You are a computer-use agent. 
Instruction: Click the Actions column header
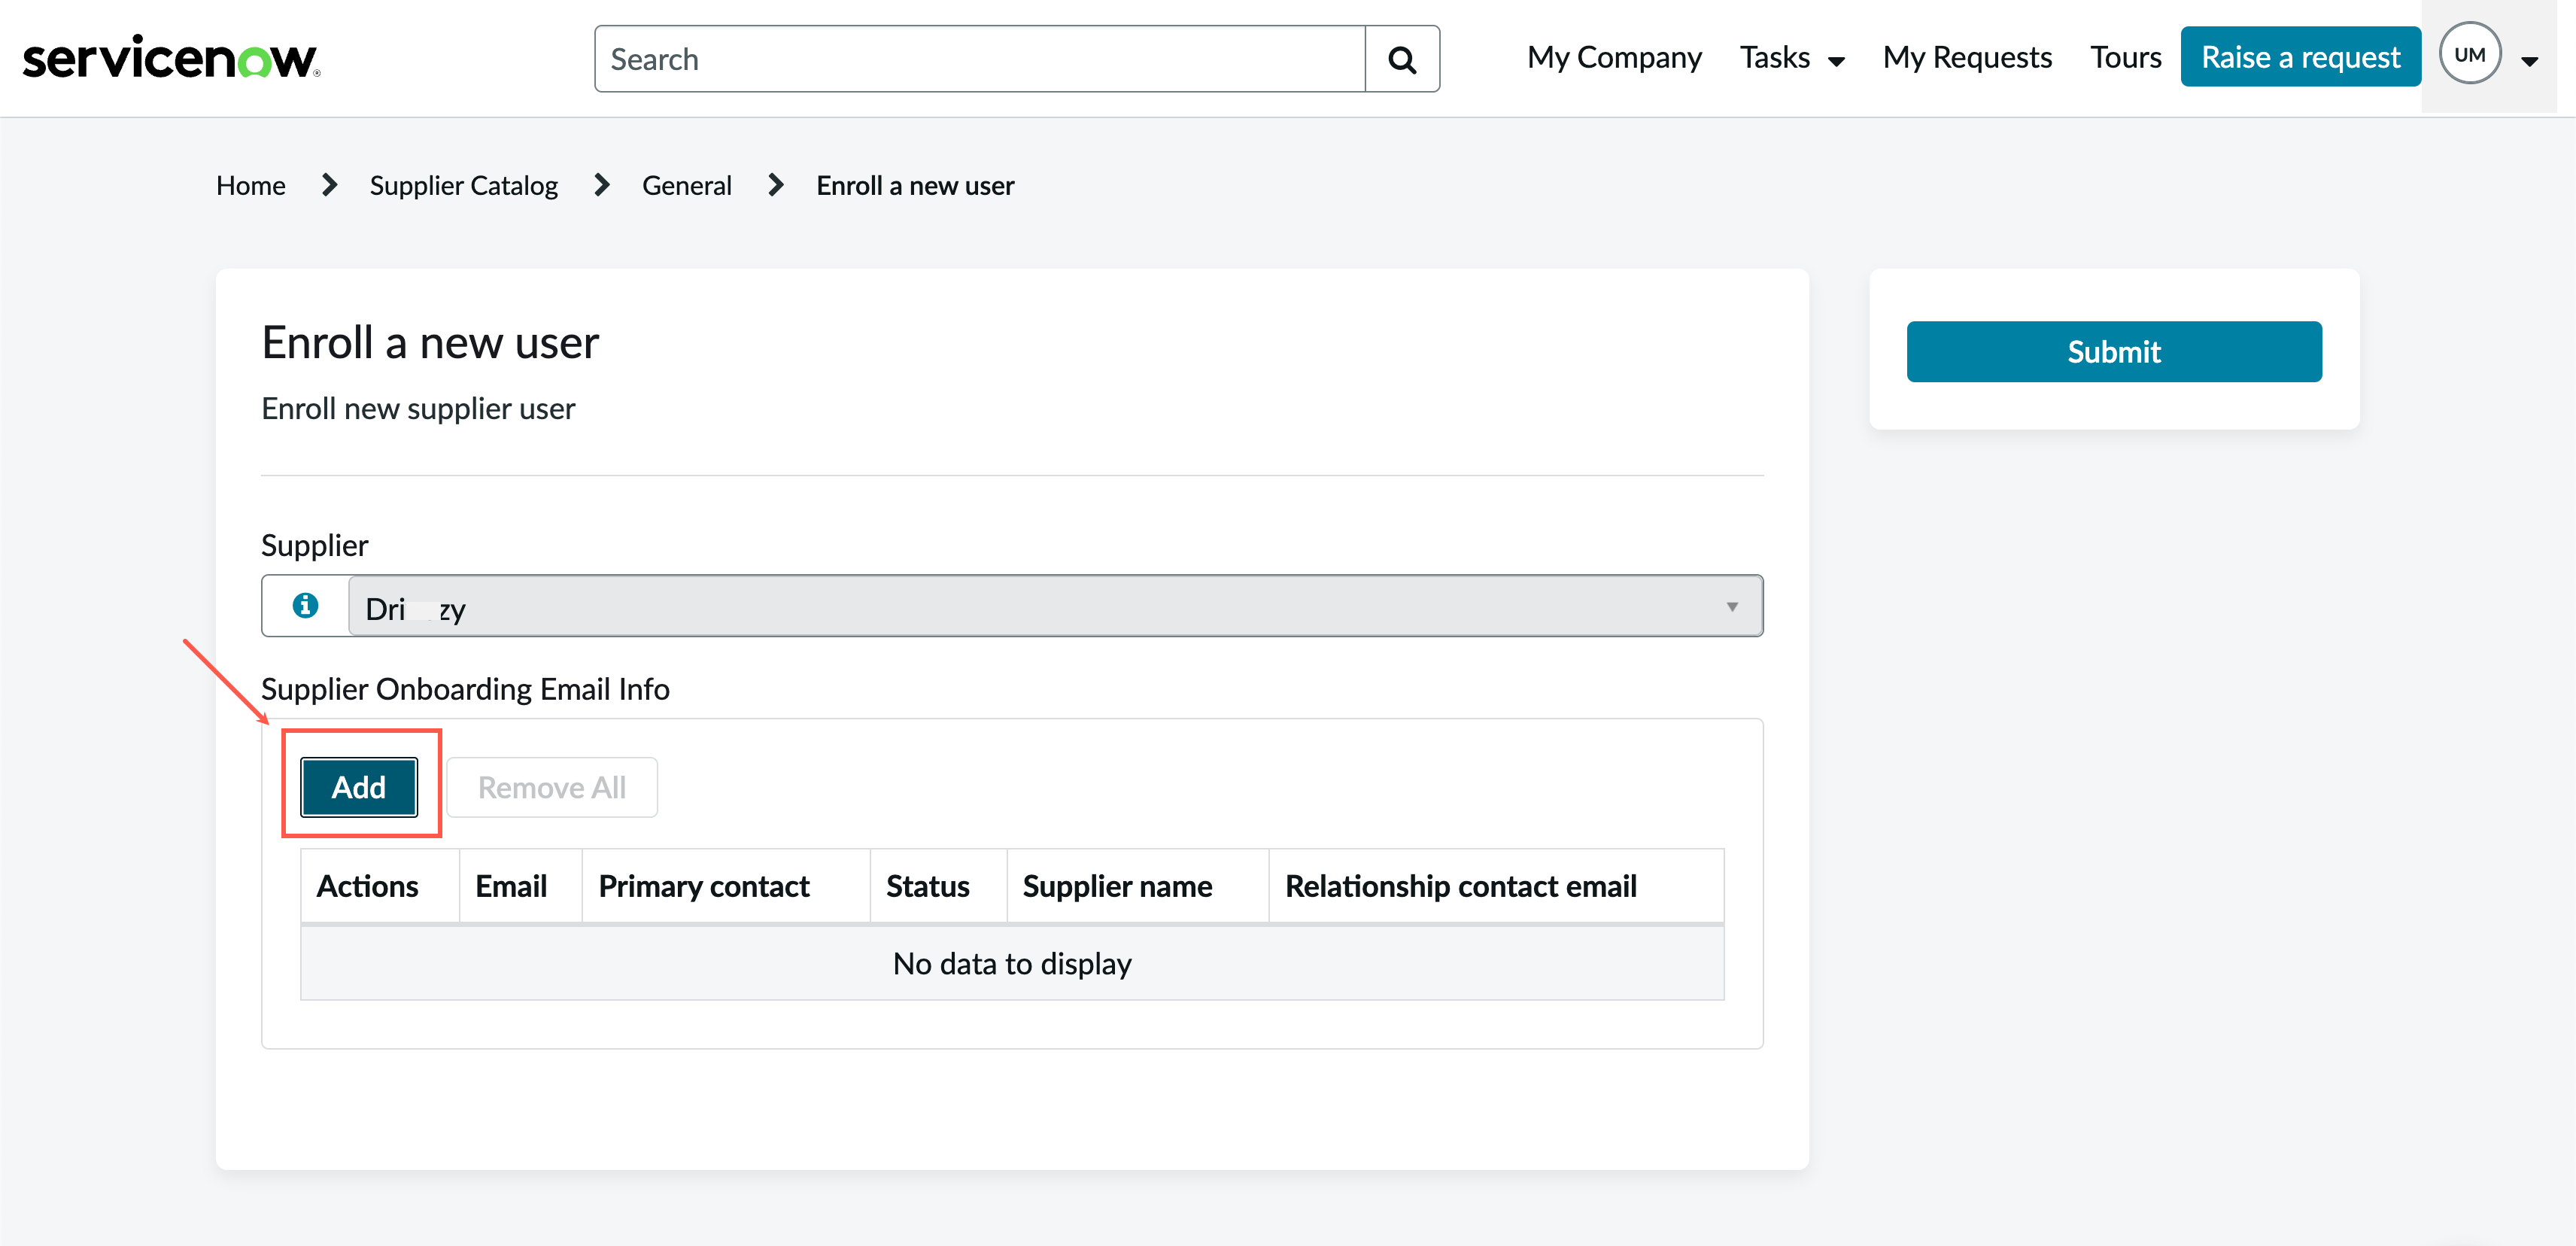pyautogui.click(x=380, y=886)
